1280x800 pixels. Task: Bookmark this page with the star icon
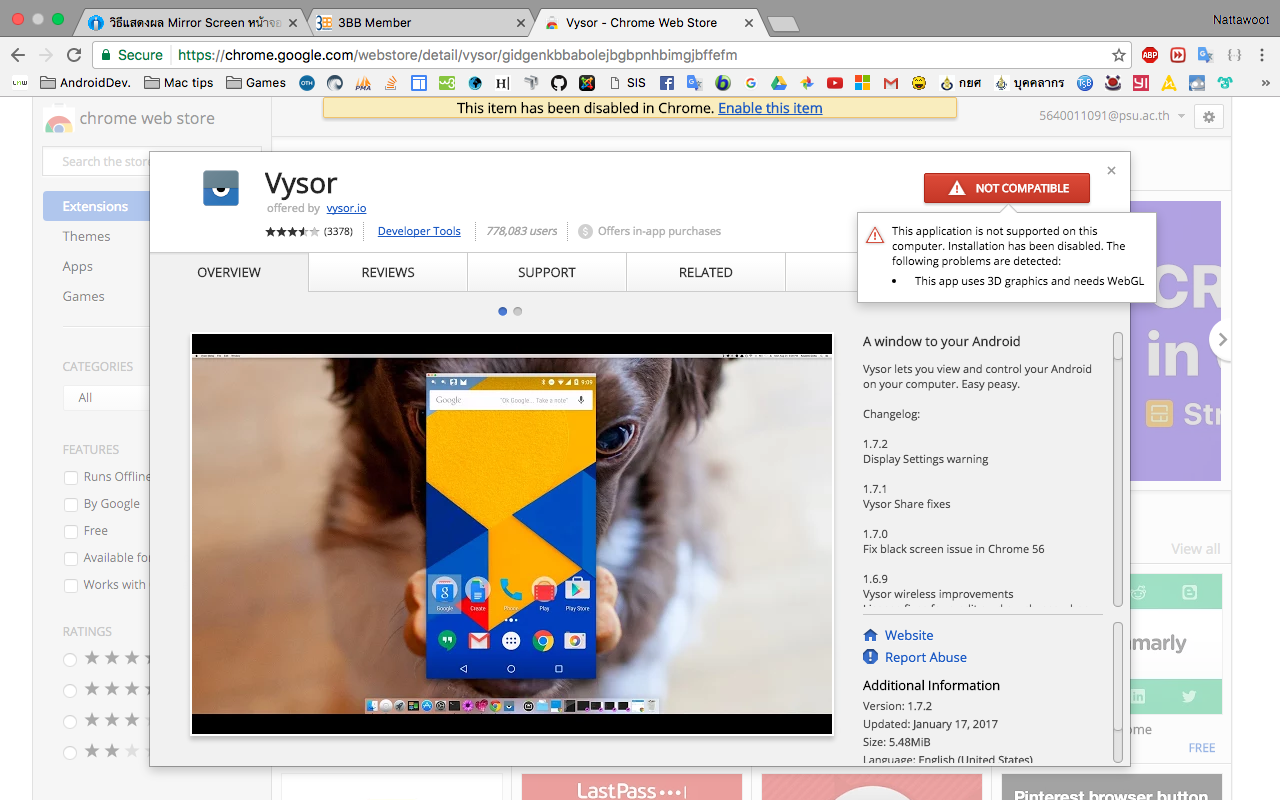point(1119,55)
